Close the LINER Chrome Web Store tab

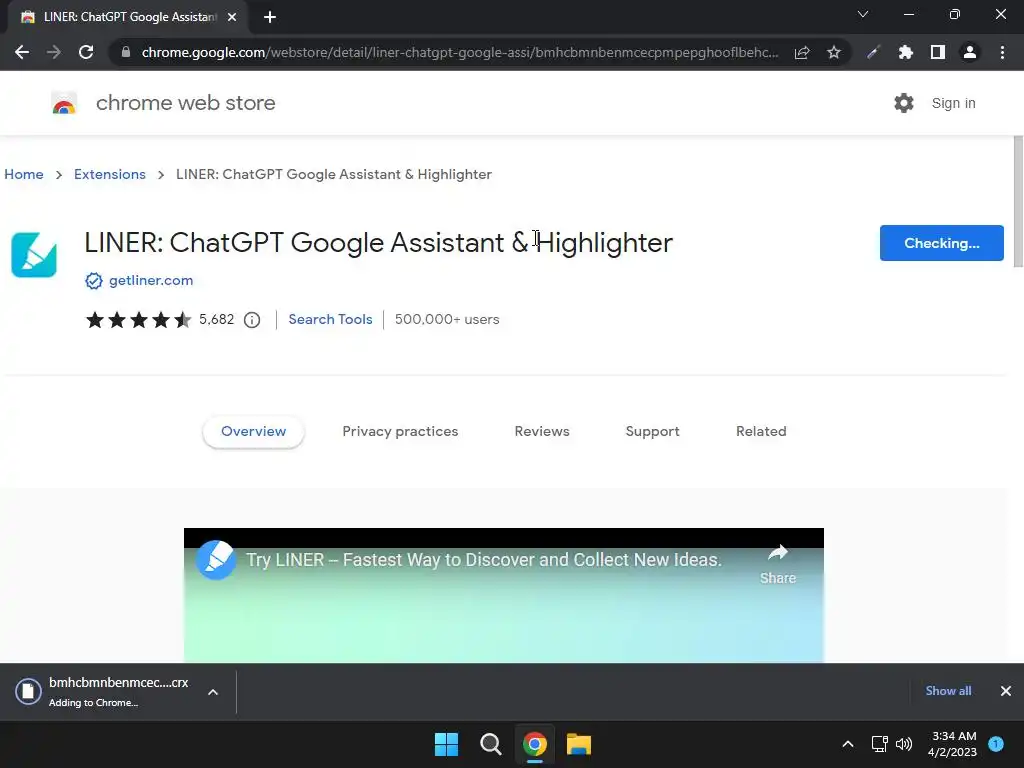[232, 17]
